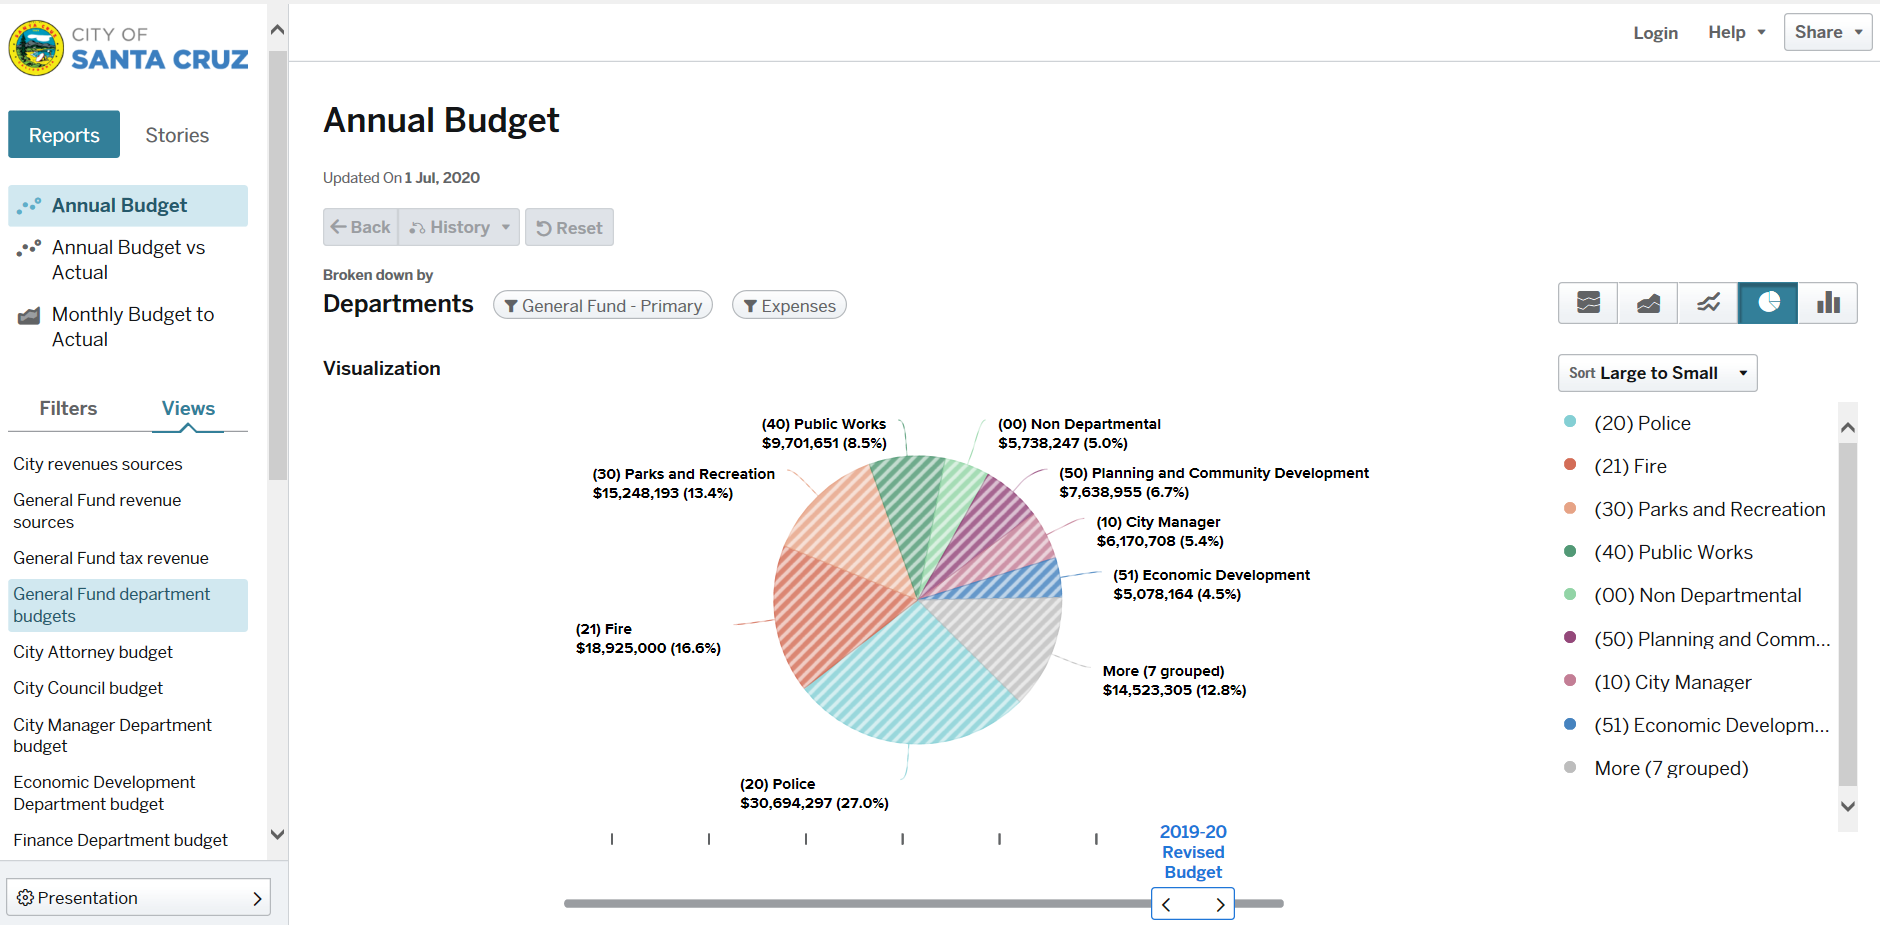Select the pie chart view icon
Screen dimensions: 1880x925
click(1768, 303)
